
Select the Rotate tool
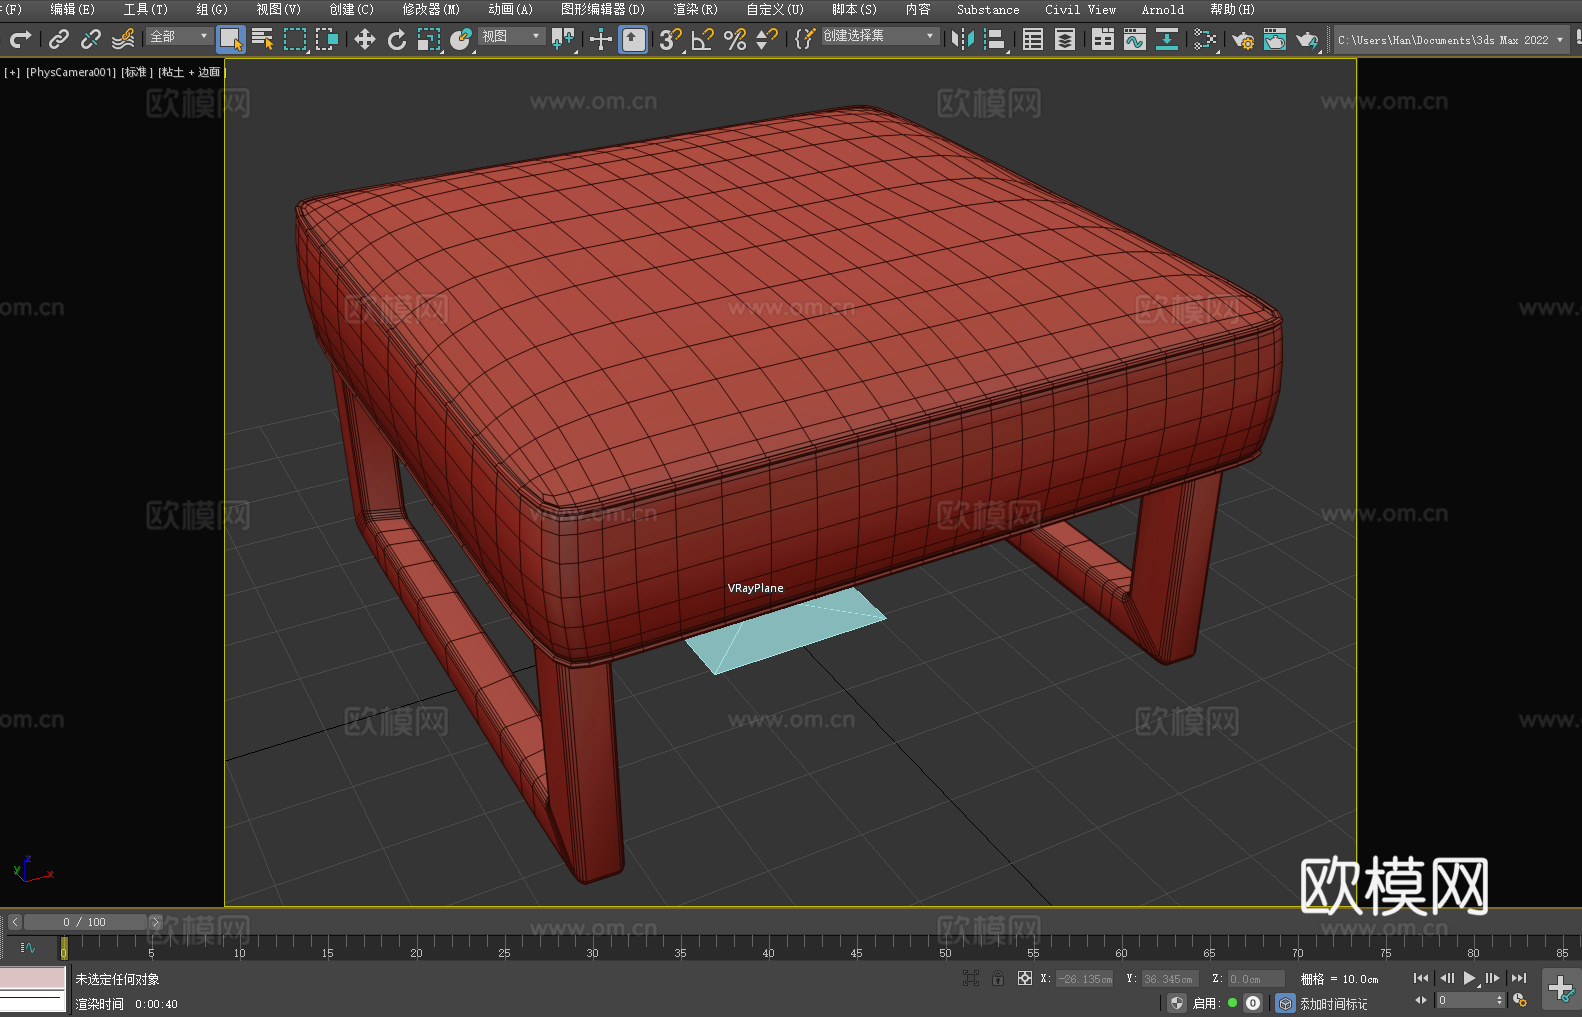[397, 39]
